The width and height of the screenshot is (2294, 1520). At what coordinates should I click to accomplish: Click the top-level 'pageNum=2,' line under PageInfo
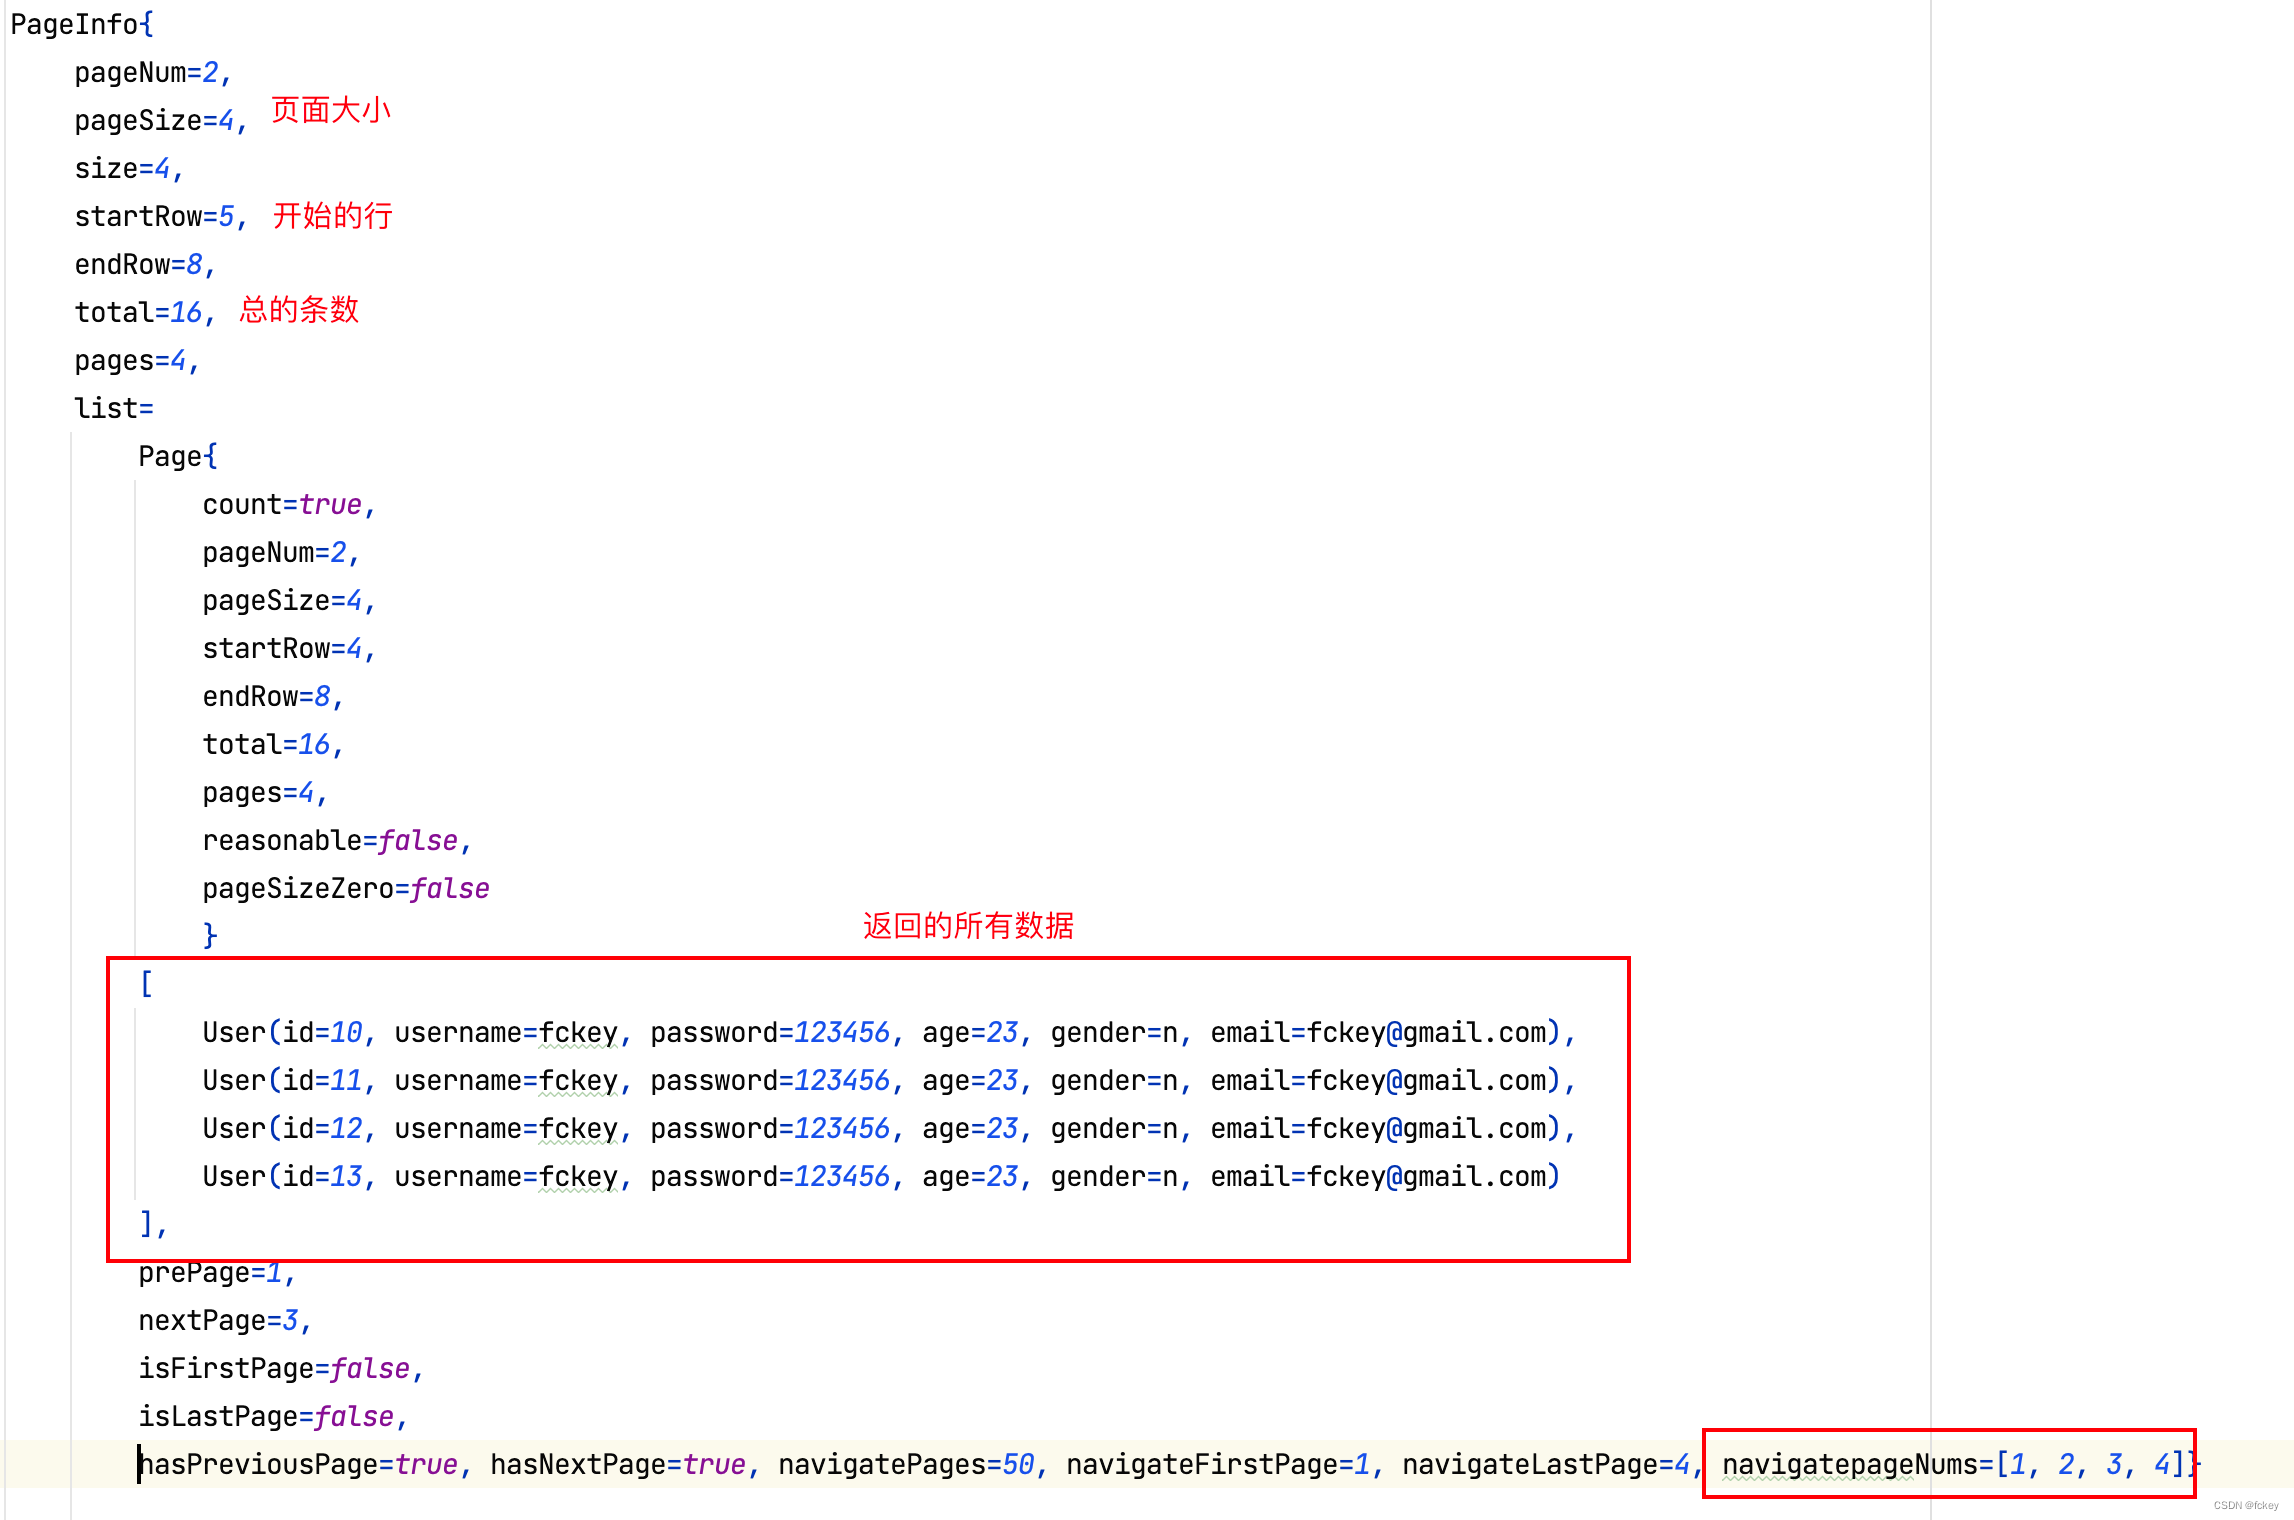(153, 72)
